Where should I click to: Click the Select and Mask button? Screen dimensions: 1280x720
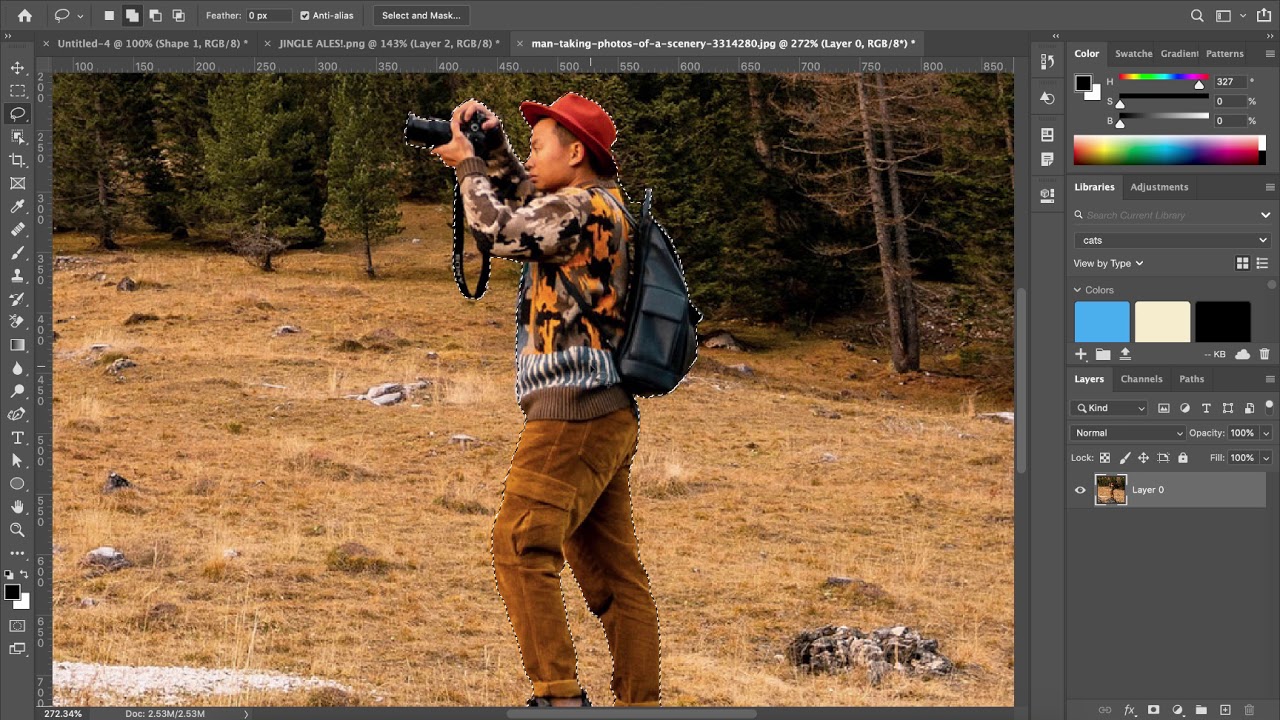tap(421, 15)
